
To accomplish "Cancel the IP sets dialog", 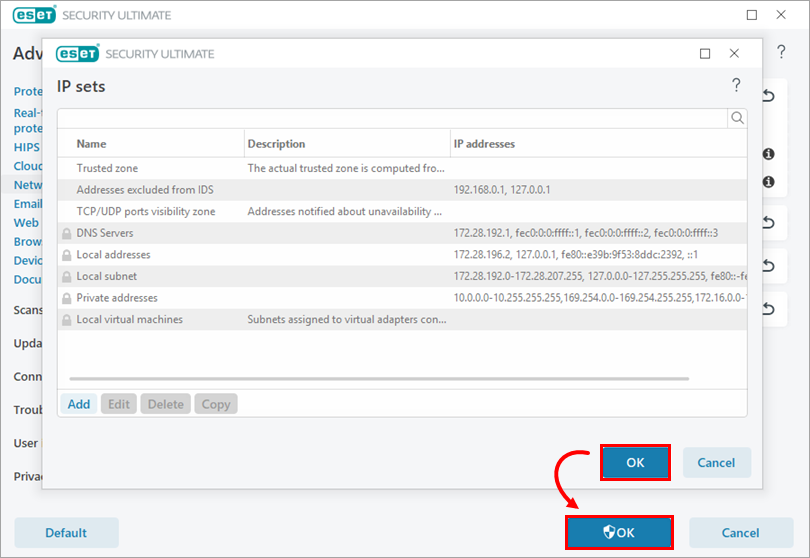I will pyautogui.click(x=716, y=462).
